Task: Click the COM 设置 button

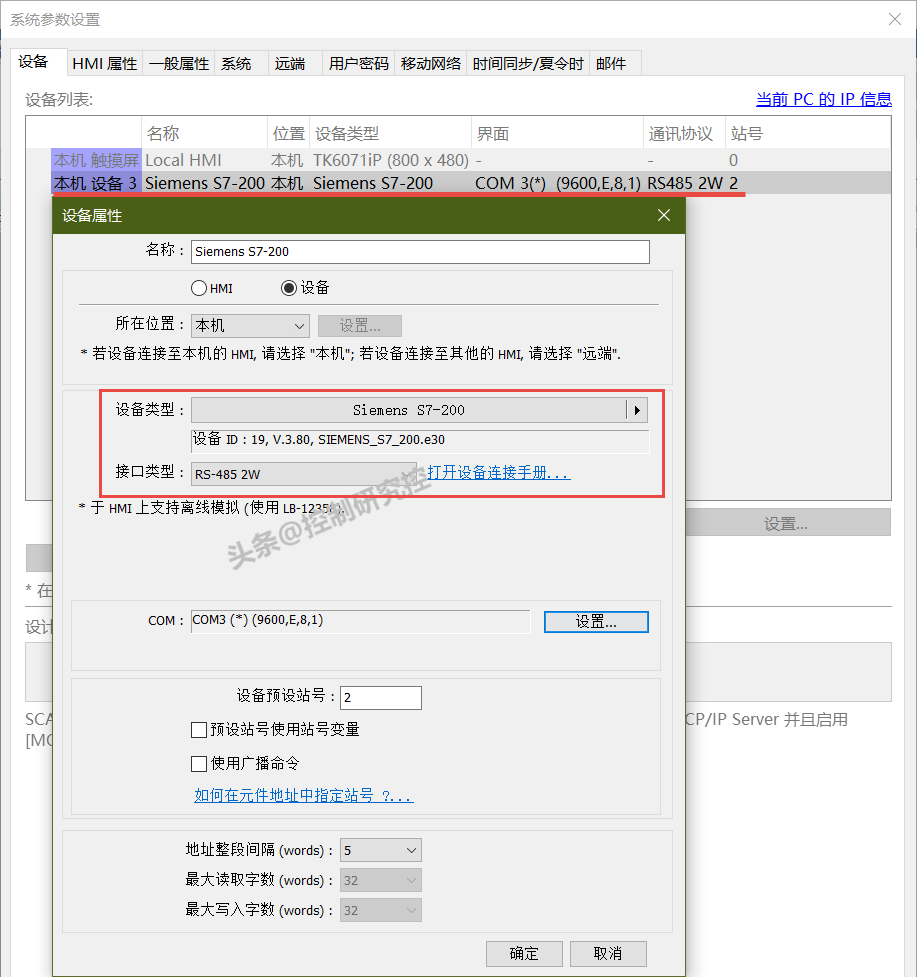Action: click(596, 622)
